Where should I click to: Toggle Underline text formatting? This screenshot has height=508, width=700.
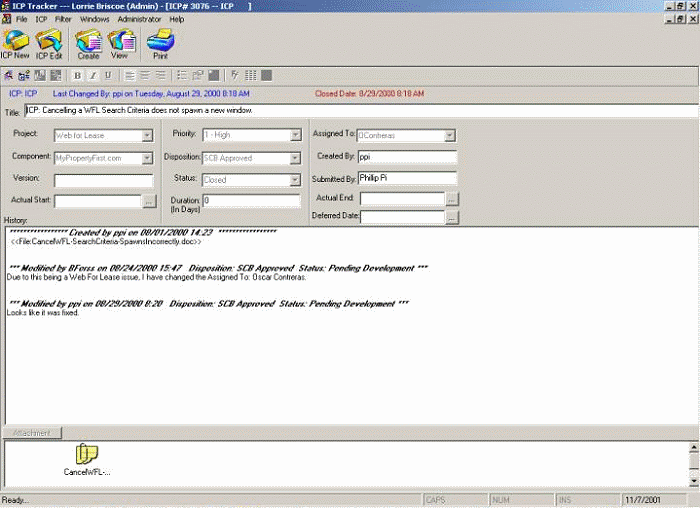(108, 75)
